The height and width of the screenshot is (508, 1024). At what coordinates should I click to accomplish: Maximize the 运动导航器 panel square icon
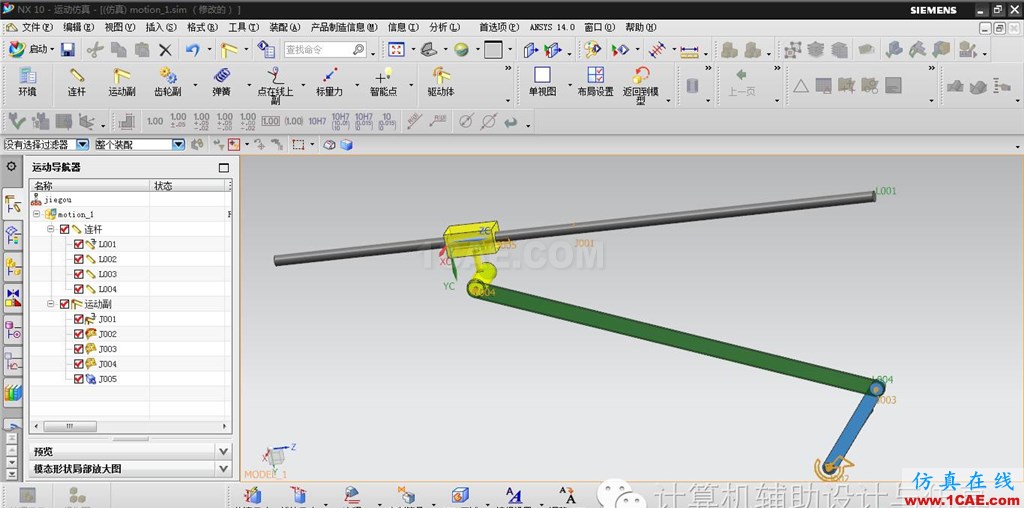(224, 168)
